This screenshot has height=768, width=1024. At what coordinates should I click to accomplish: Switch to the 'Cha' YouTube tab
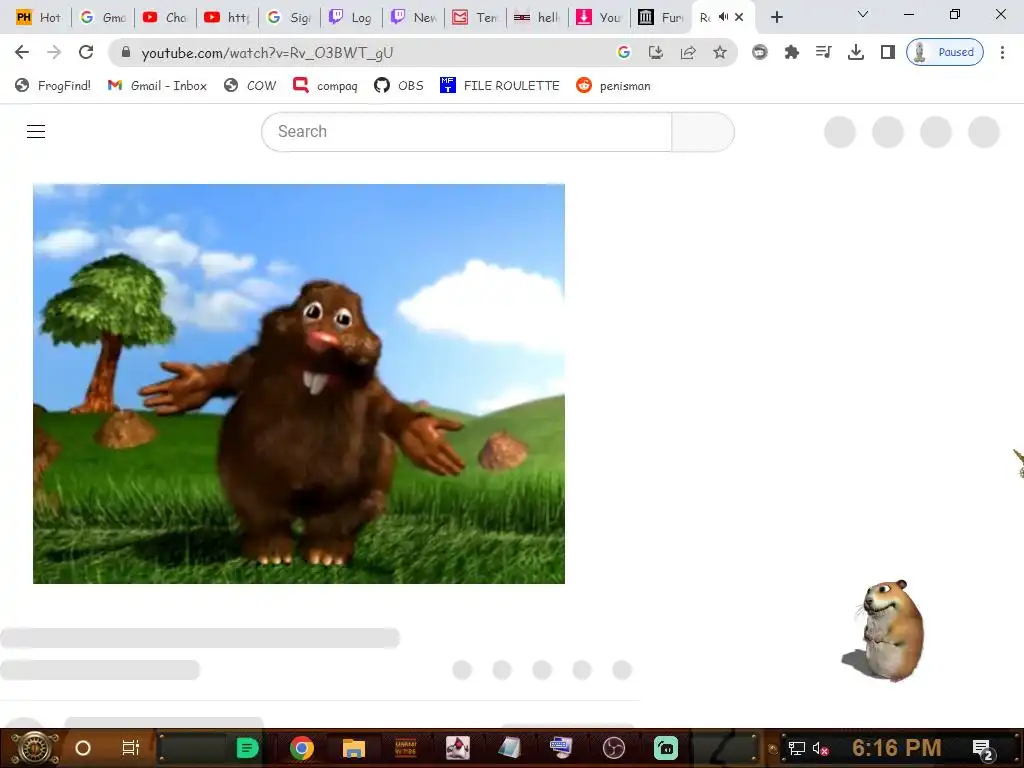click(x=165, y=18)
